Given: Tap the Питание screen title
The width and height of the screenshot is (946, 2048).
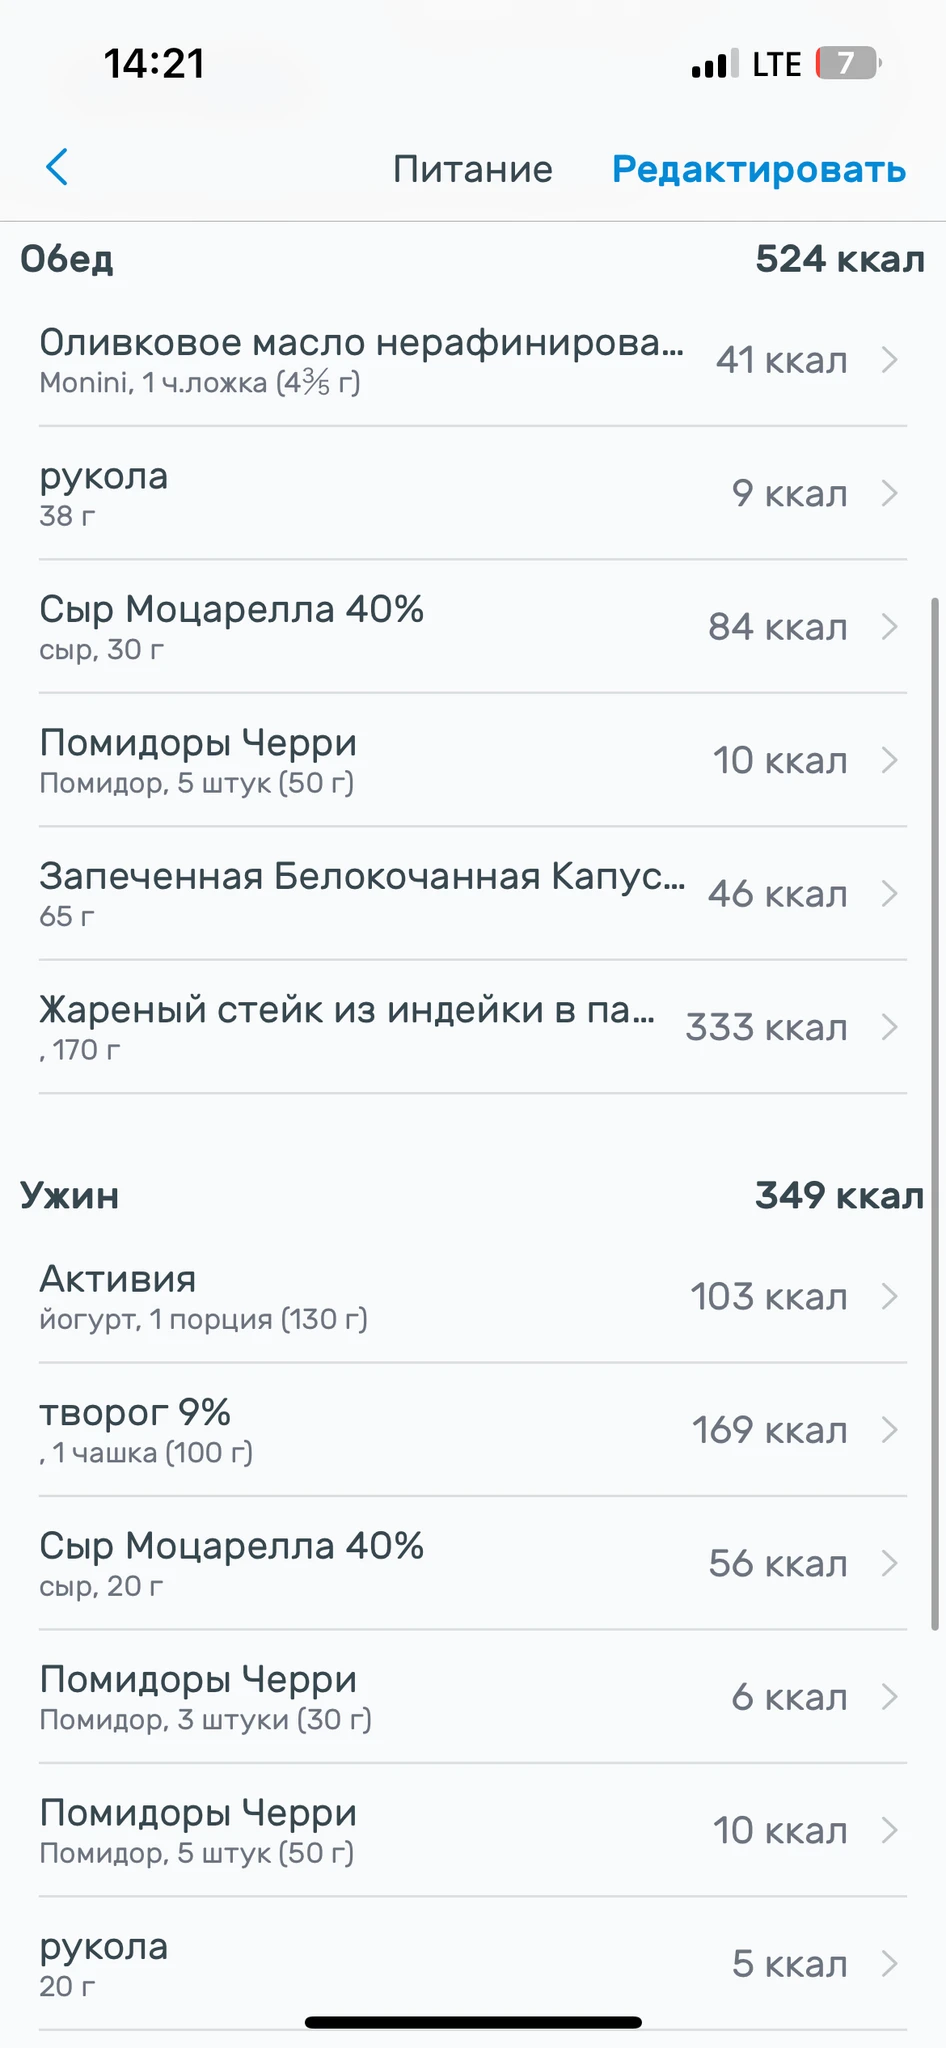Looking at the screenshot, I should [472, 169].
